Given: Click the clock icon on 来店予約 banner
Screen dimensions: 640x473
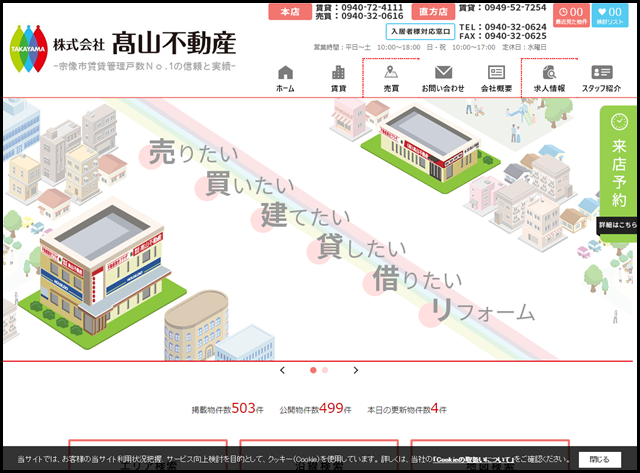Looking at the screenshot, I should tap(619, 122).
